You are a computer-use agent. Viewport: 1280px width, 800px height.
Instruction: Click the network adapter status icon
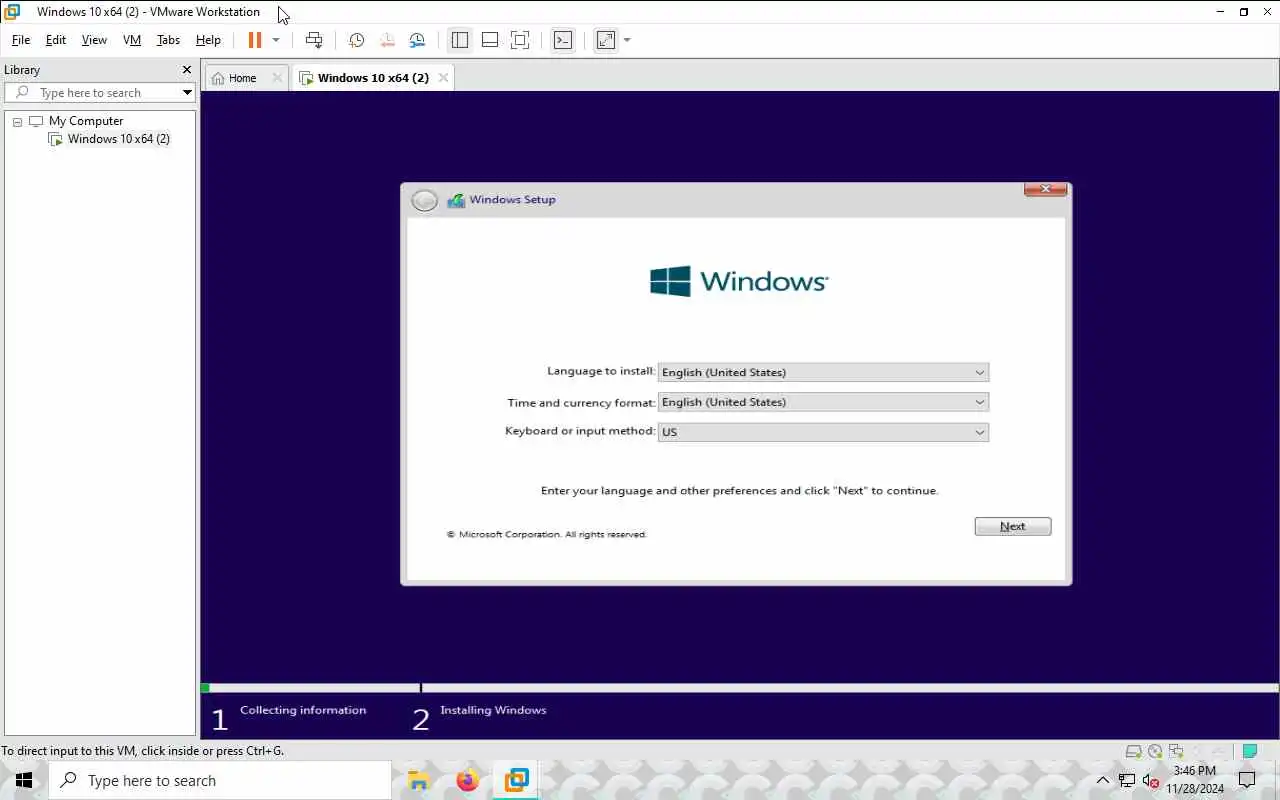1176,751
